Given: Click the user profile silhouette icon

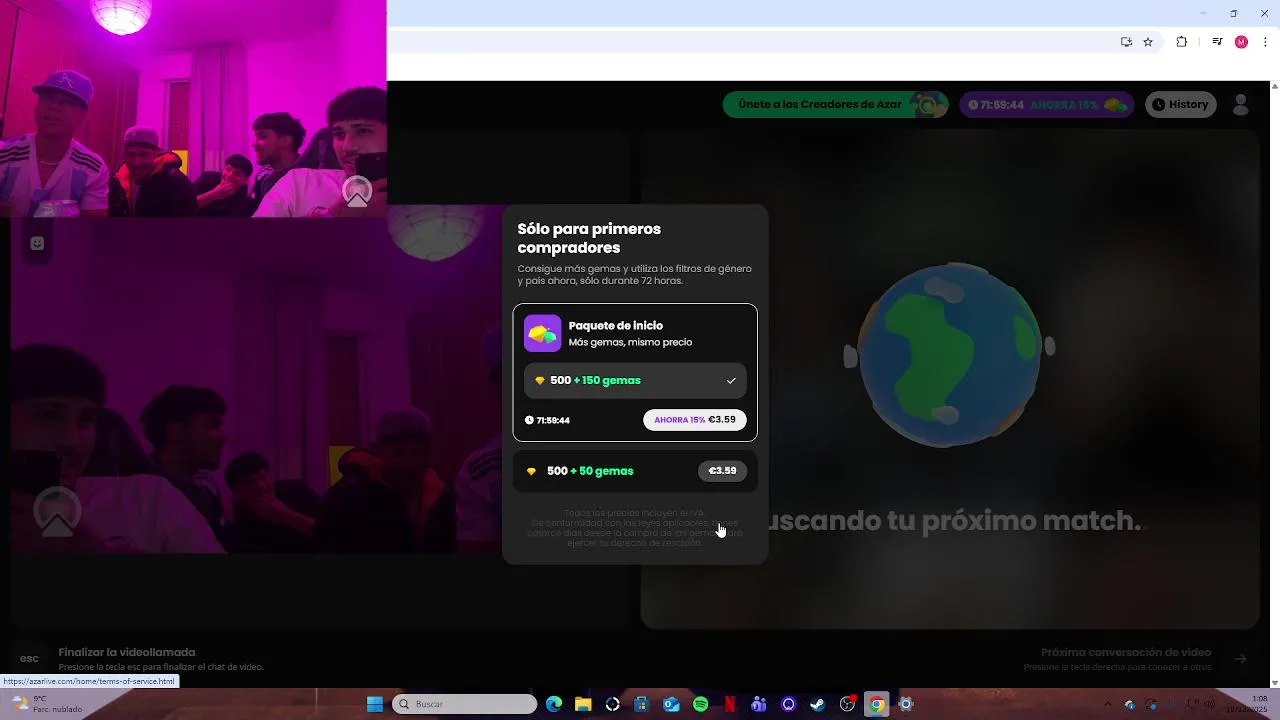Looking at the screenshot, I should 1241,104.
